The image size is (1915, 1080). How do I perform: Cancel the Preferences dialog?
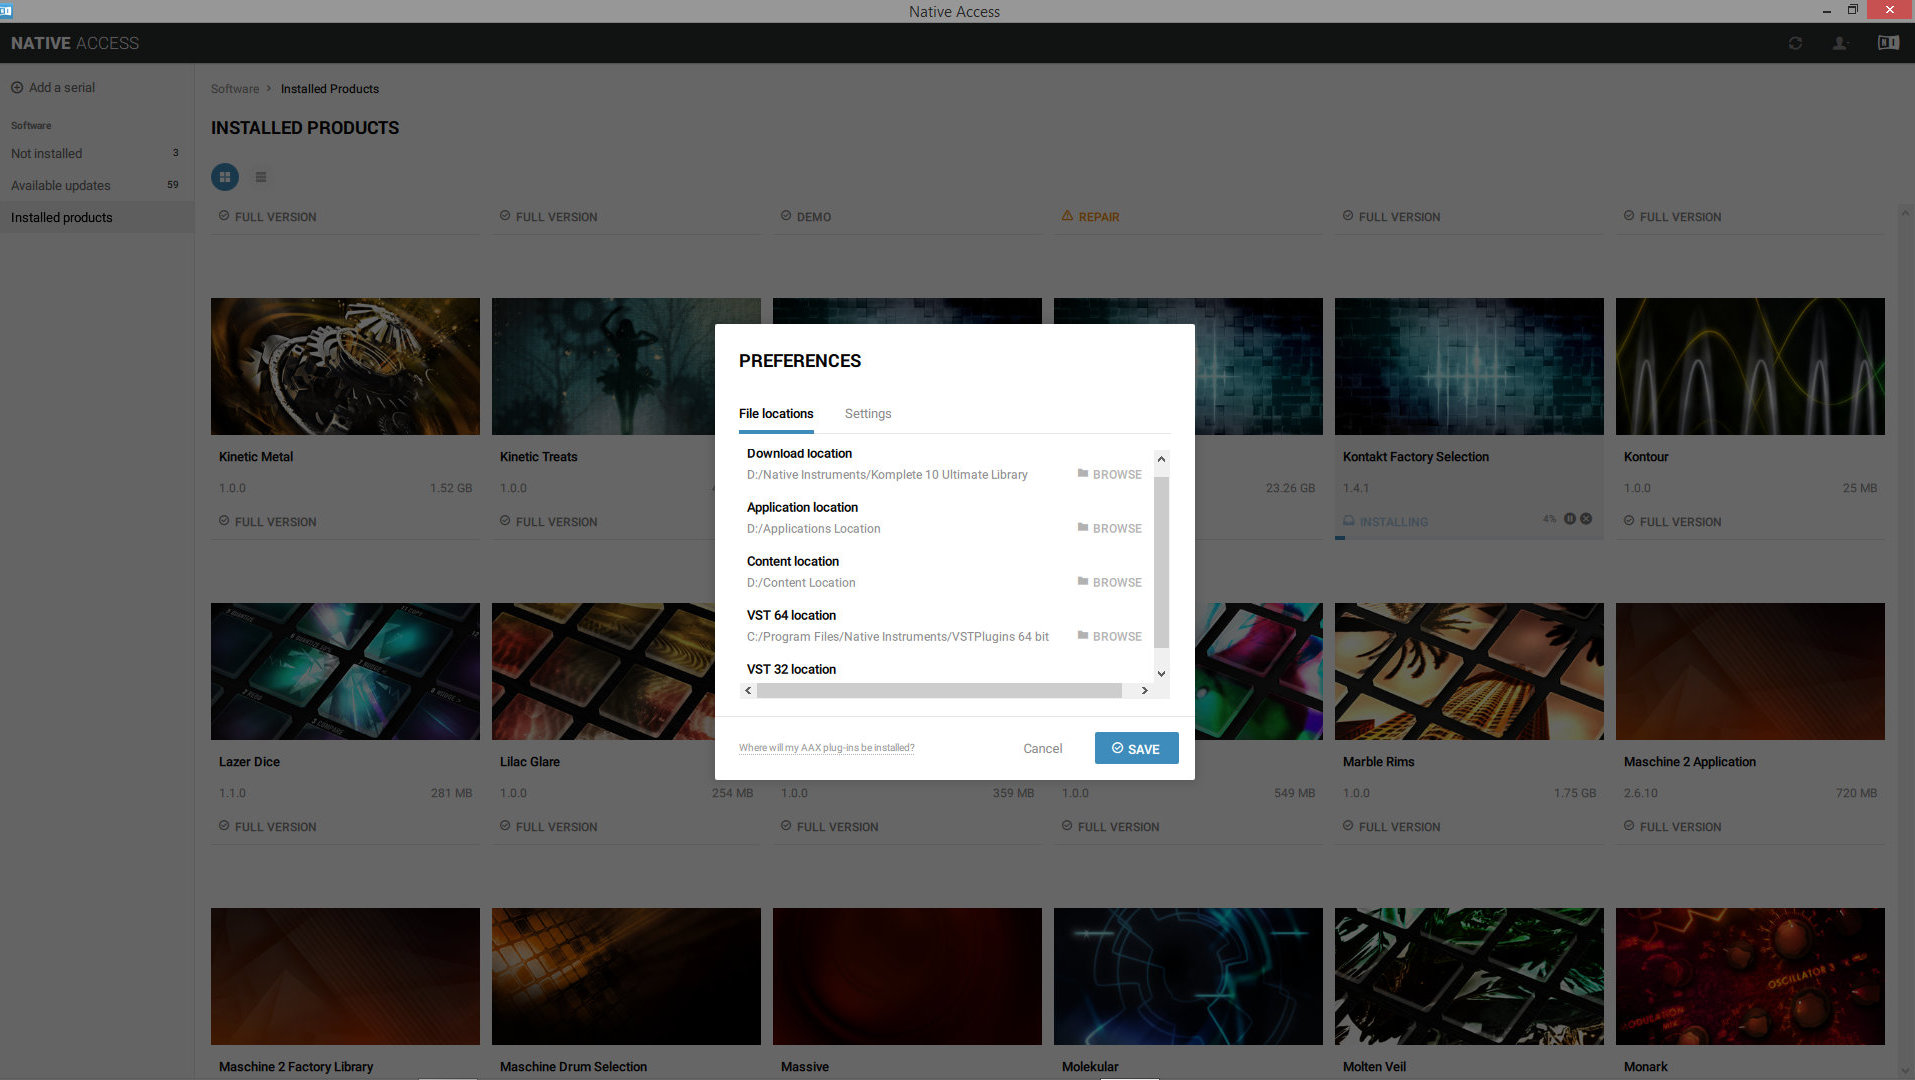(x=1042, y=748)
